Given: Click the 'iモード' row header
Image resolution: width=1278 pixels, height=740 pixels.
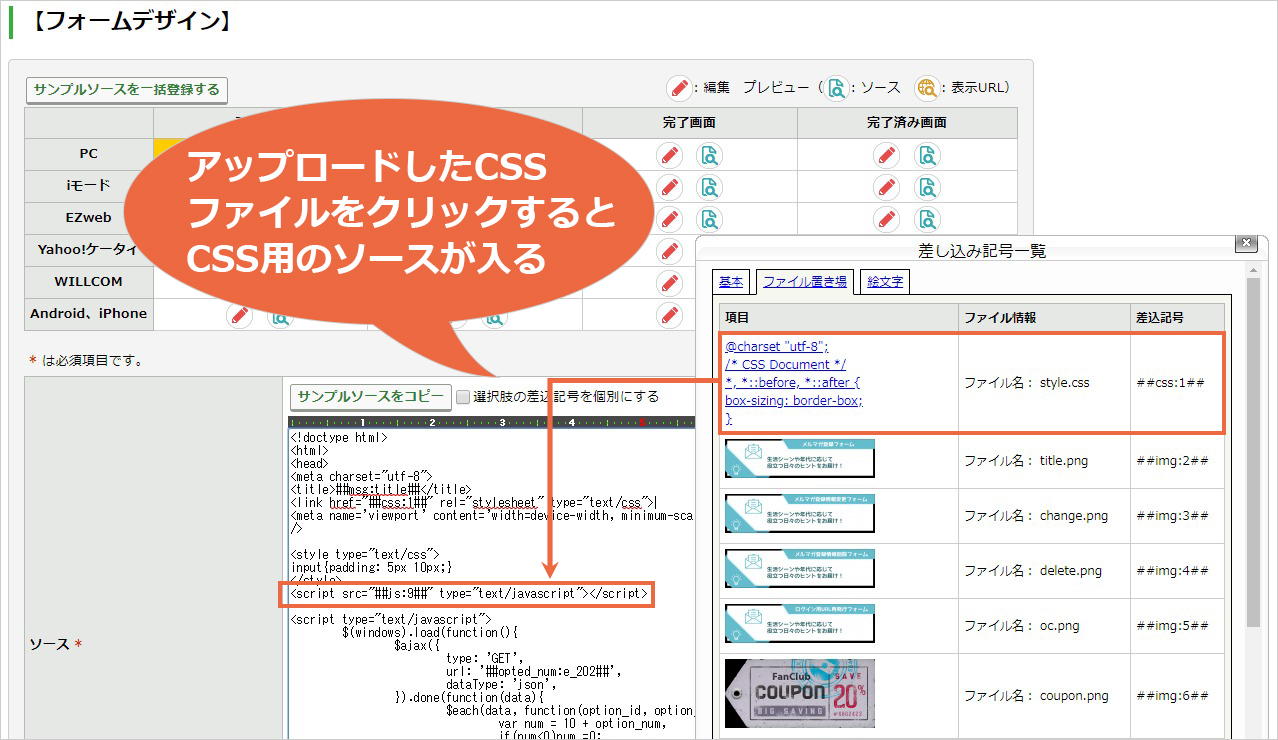Looking at the screenshot, I should (x=89, y=186).
